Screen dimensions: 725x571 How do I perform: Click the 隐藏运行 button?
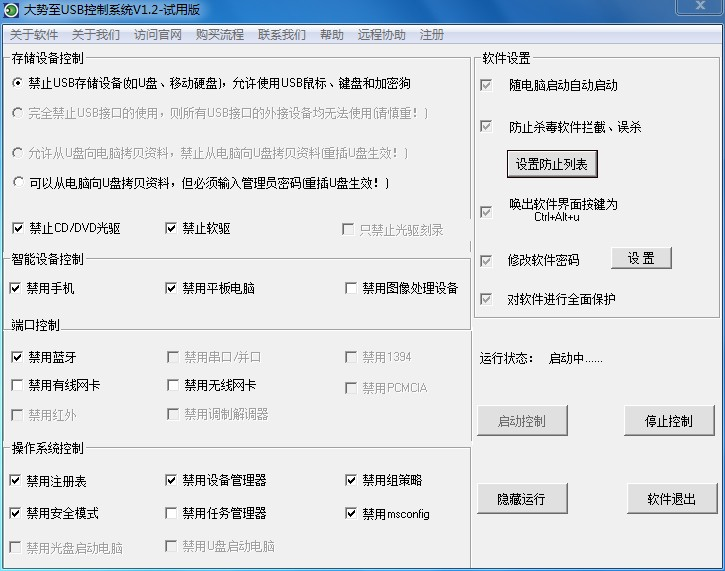pyautogui.click(x=522, y=498)
